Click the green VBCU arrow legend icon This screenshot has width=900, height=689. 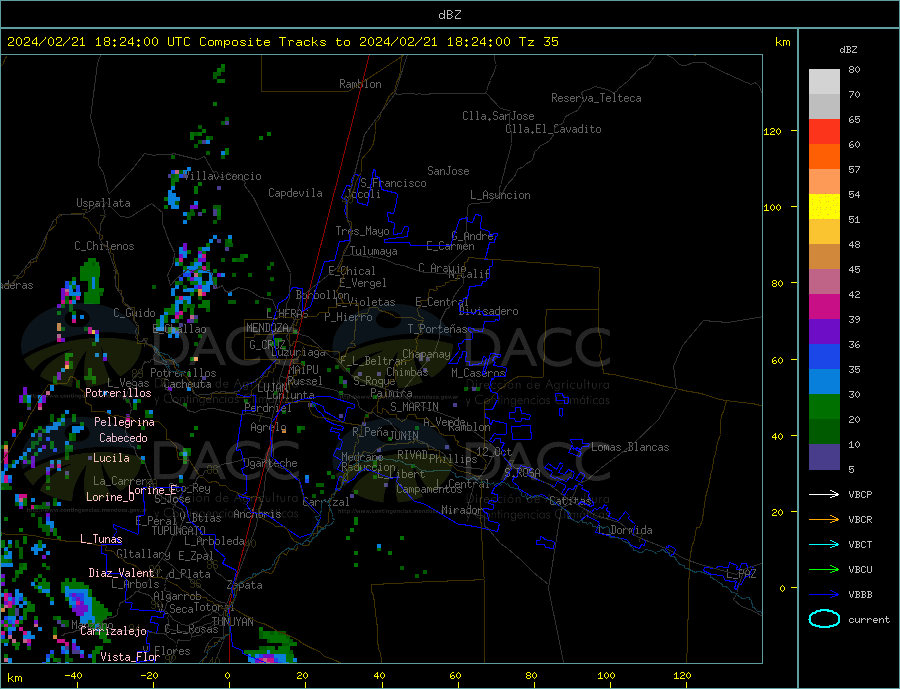coord(824,570)
